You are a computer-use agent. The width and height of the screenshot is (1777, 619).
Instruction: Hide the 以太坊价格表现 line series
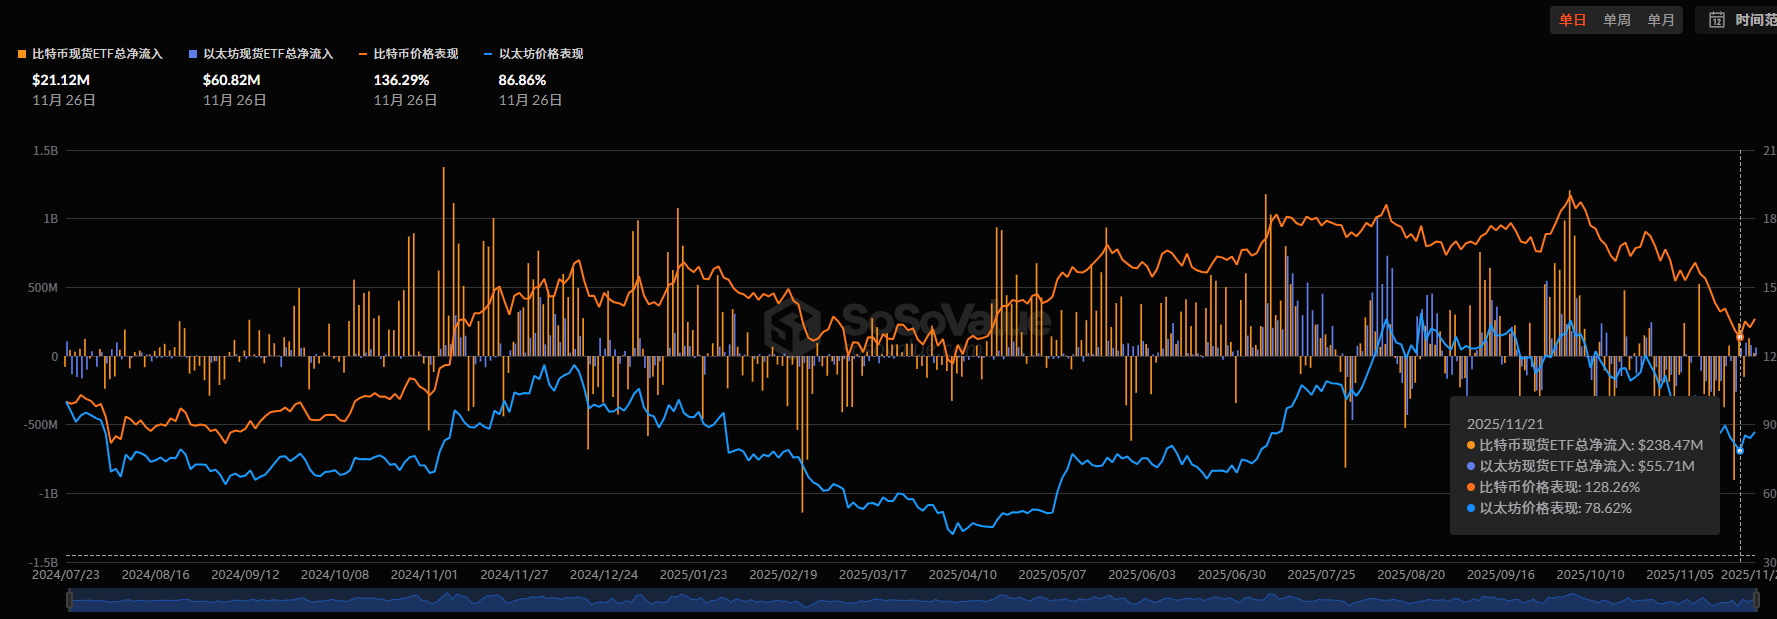click(541, 54)
